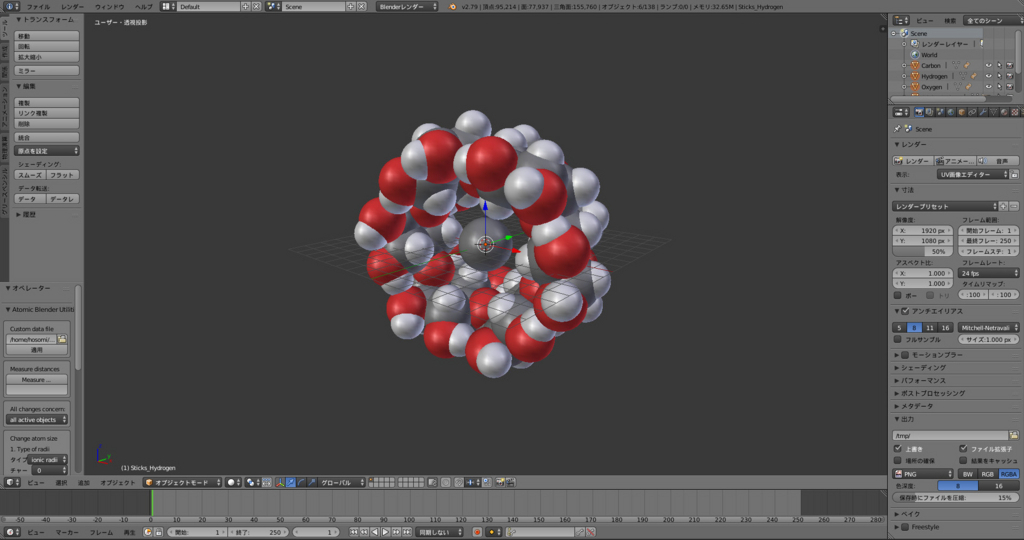Select the Texture properties tab icon

point(1014,112)
